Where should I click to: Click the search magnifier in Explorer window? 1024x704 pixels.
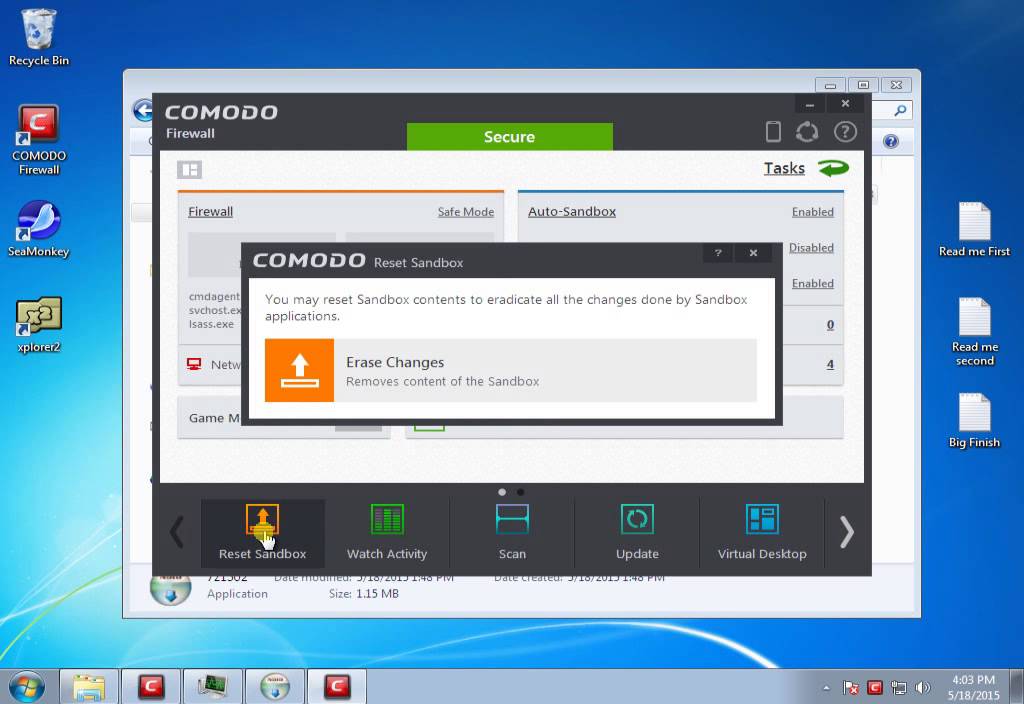900,110
